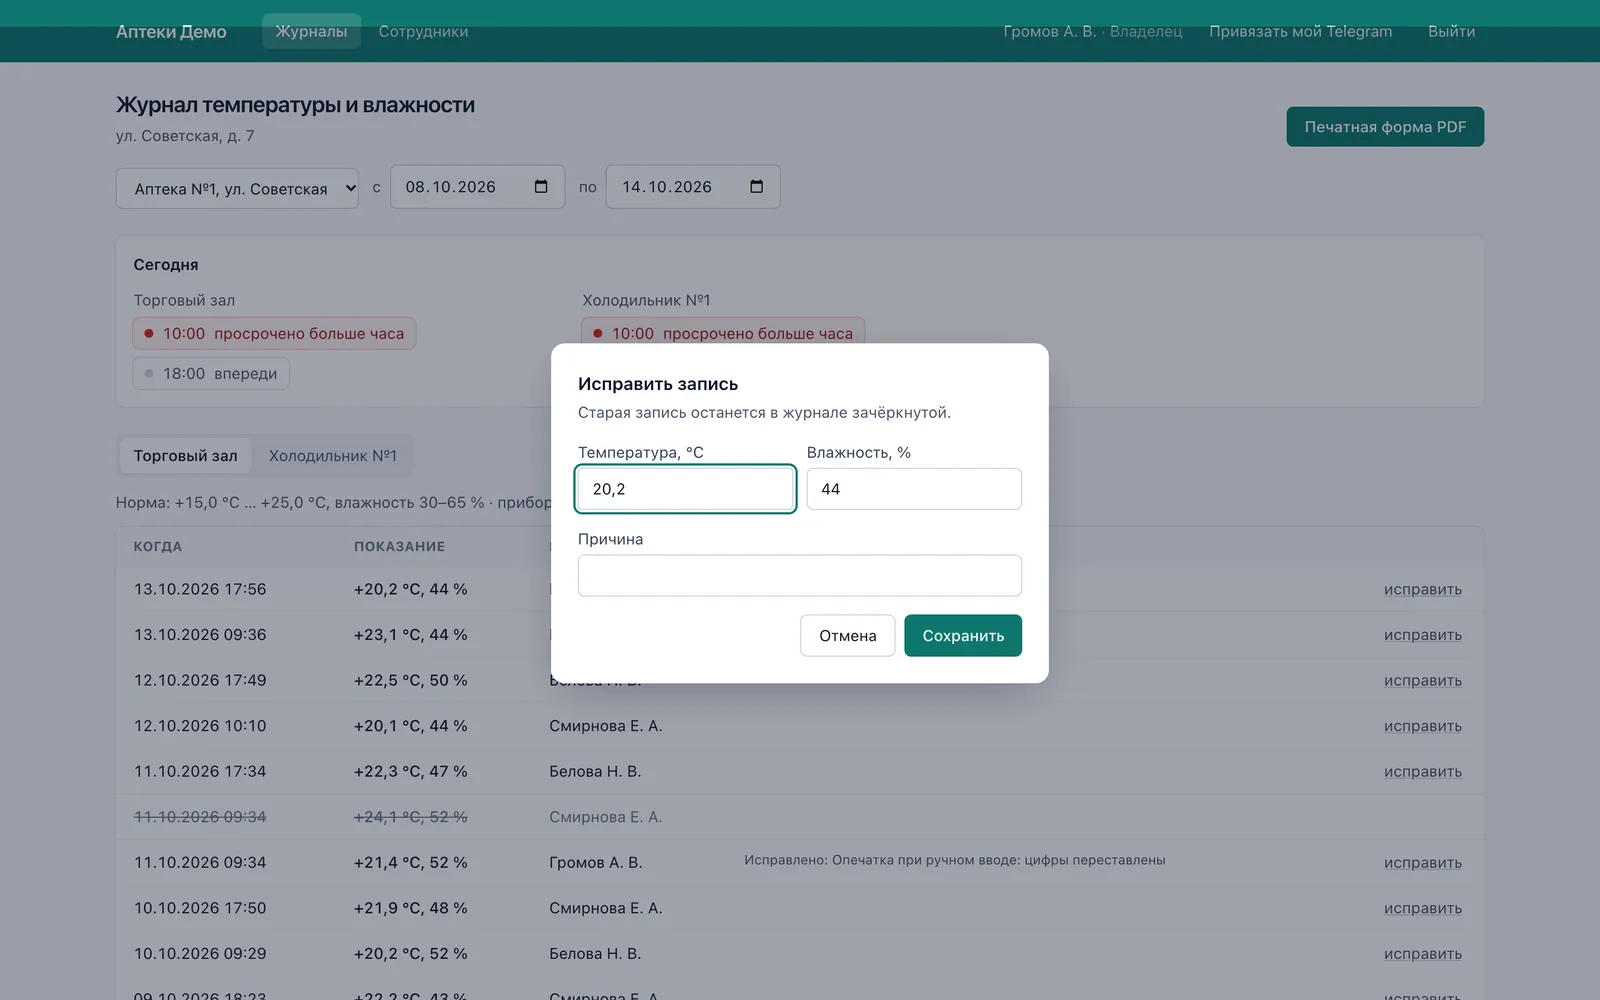Click the user name Громов А. В. in header
1600x1000 pixels.
pos(1050,31)
